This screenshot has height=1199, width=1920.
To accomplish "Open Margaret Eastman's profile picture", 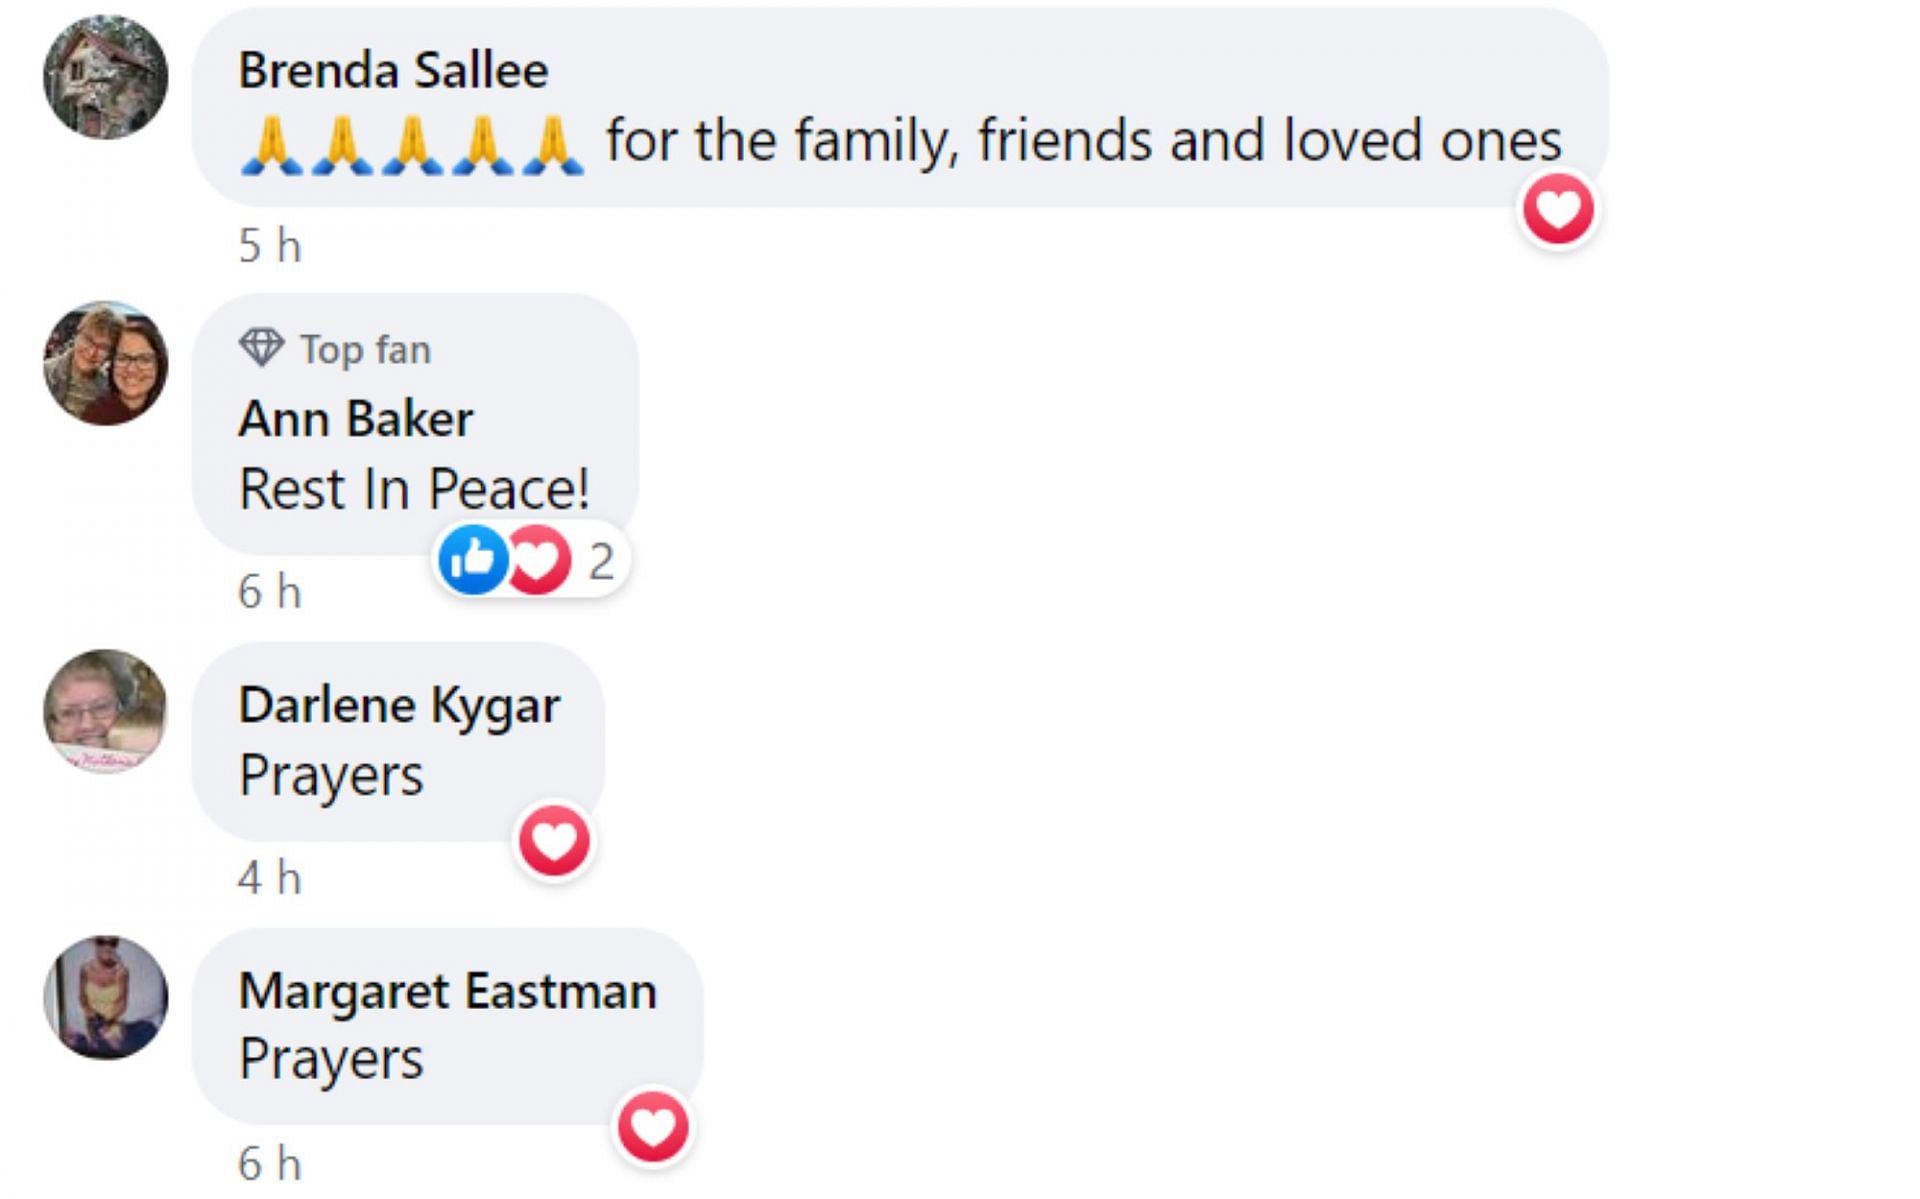I will point(105,997).
